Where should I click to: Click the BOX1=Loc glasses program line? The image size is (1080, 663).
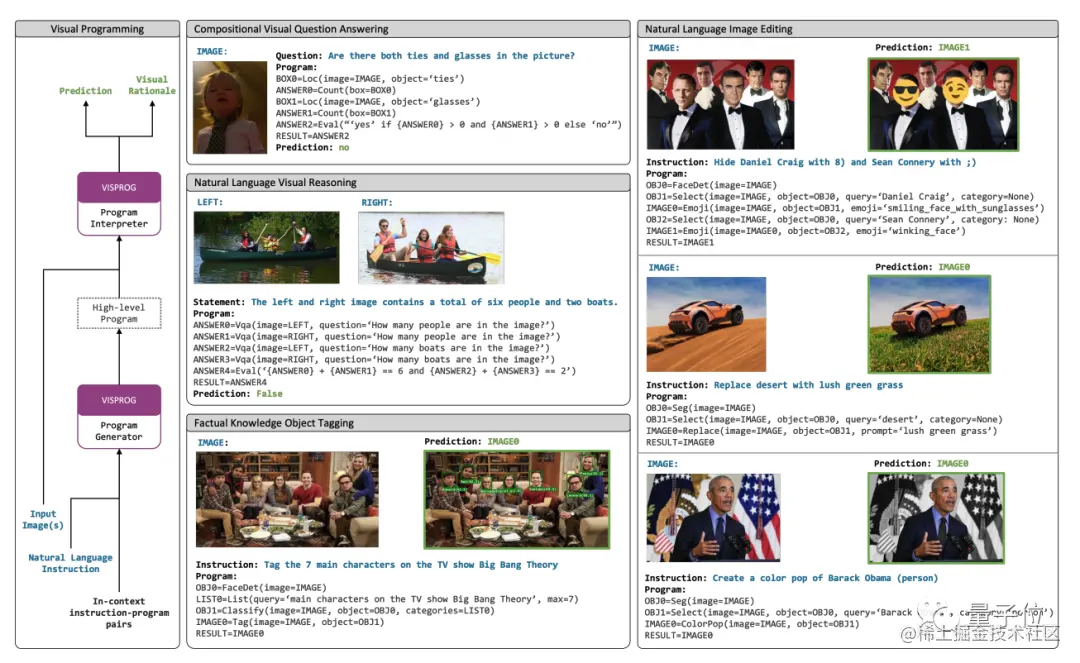[x=378, y=102]
